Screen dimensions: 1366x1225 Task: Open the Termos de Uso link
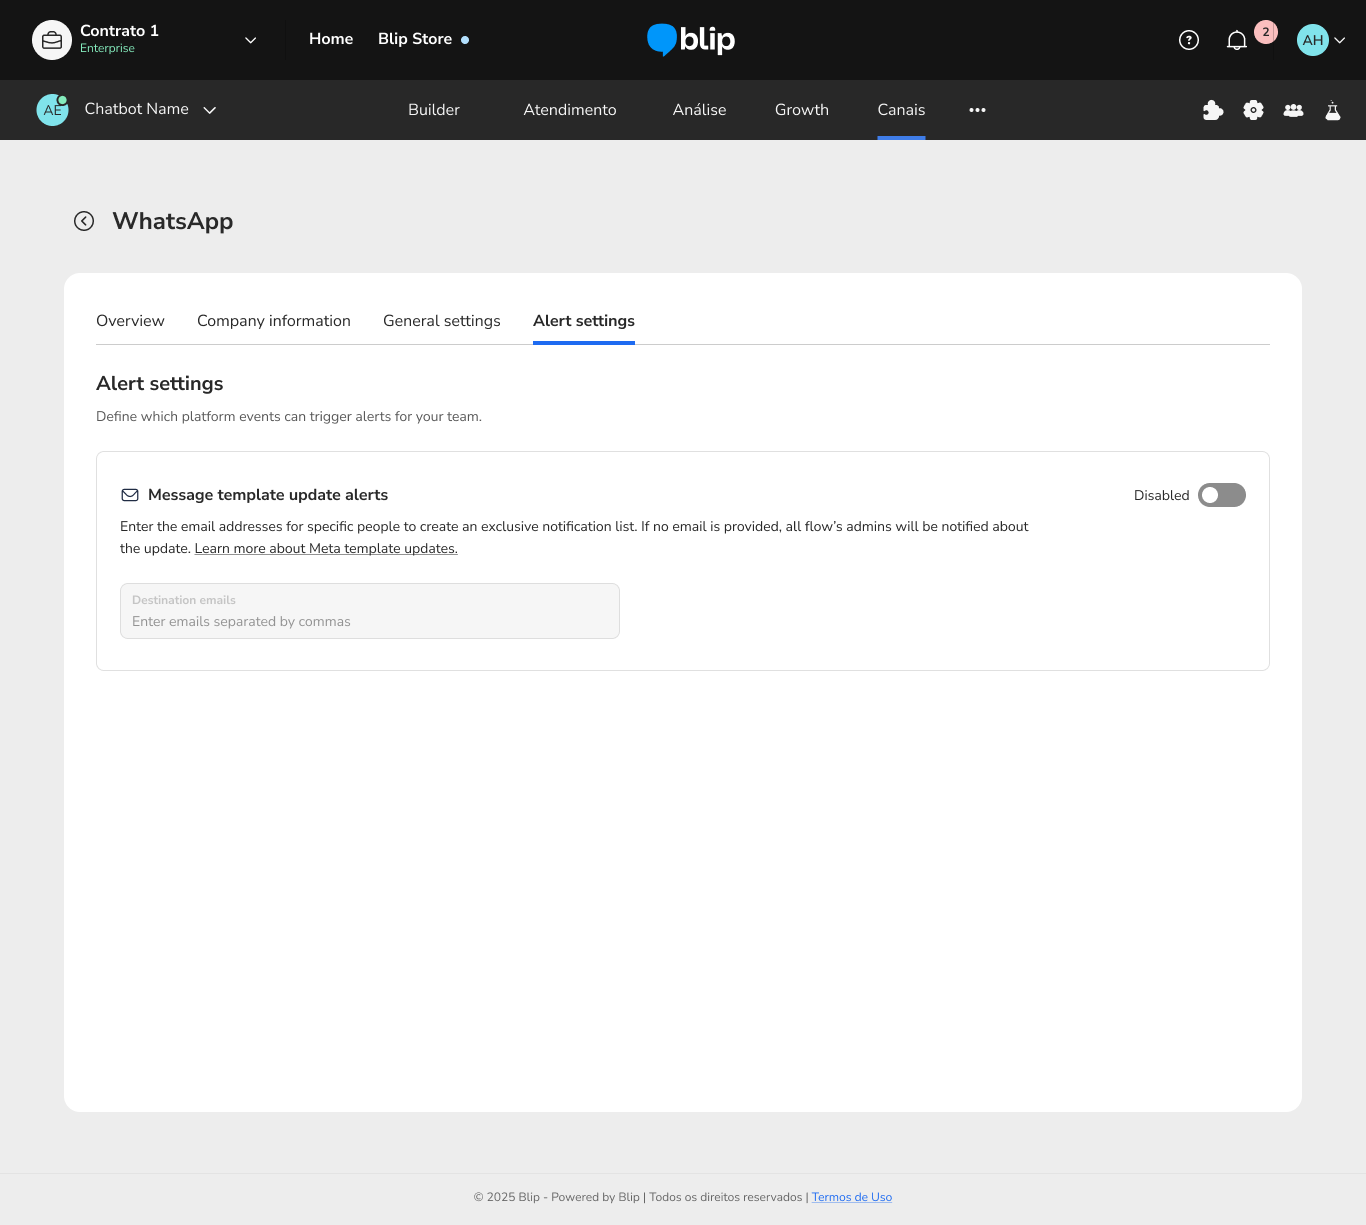coord(851,1197)
